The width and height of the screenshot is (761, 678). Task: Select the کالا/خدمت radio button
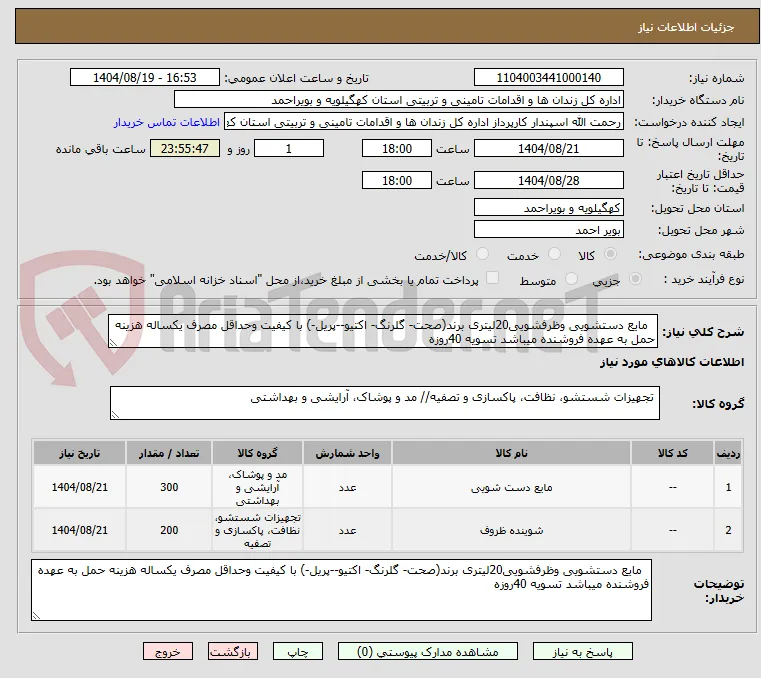[x=482, y=254]
